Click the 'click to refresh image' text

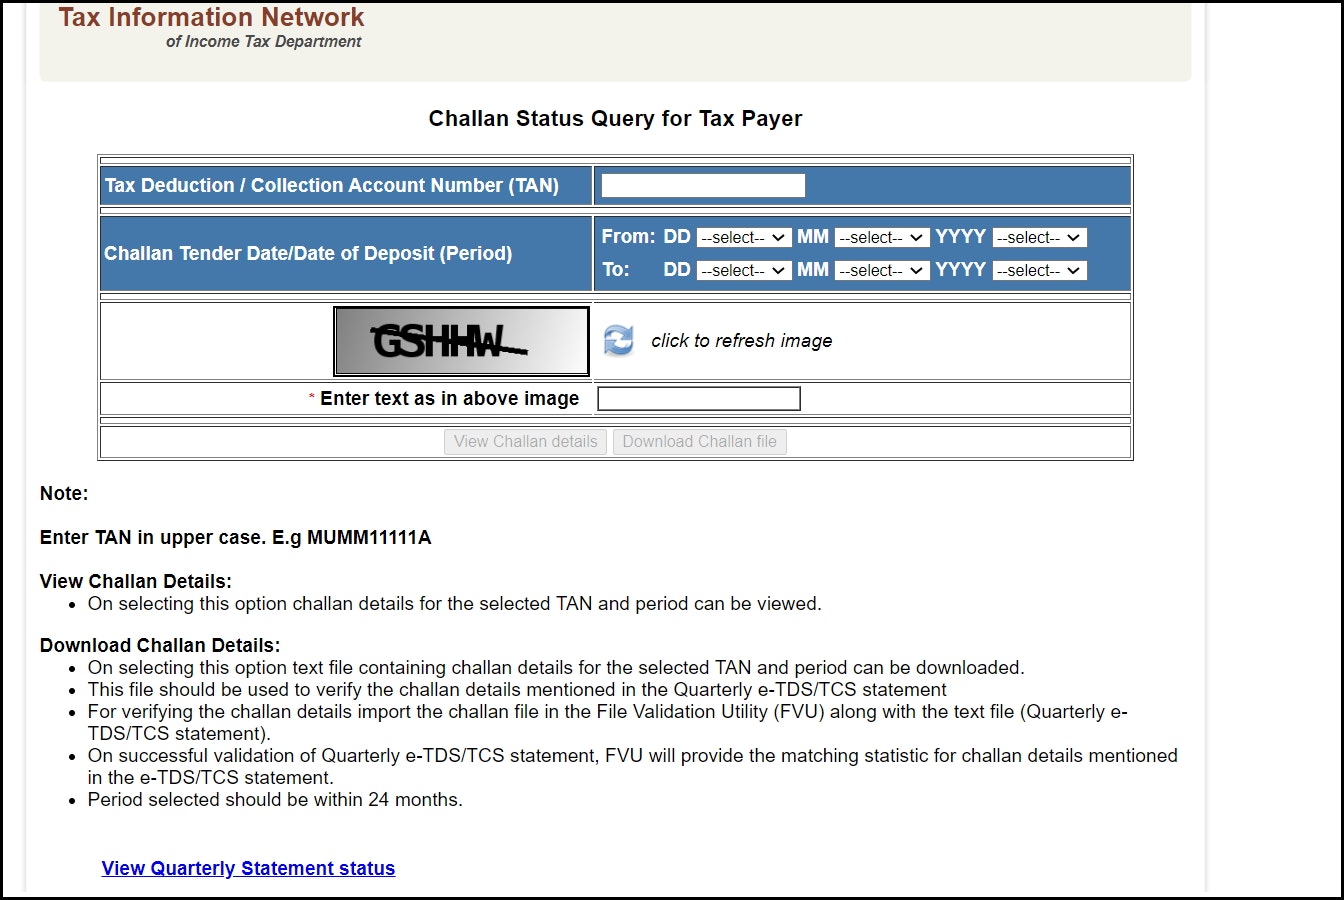click(x=740, y=340)
